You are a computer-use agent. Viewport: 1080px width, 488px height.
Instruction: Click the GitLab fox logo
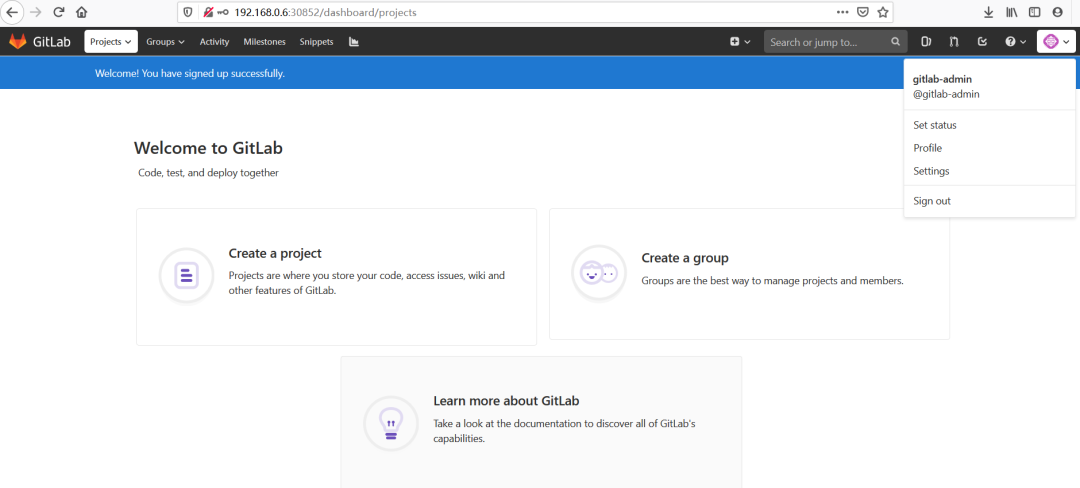17,41
